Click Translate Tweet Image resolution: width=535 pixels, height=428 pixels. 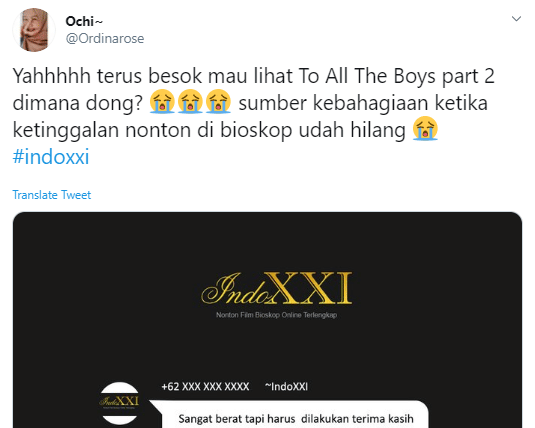click(52, 195)
